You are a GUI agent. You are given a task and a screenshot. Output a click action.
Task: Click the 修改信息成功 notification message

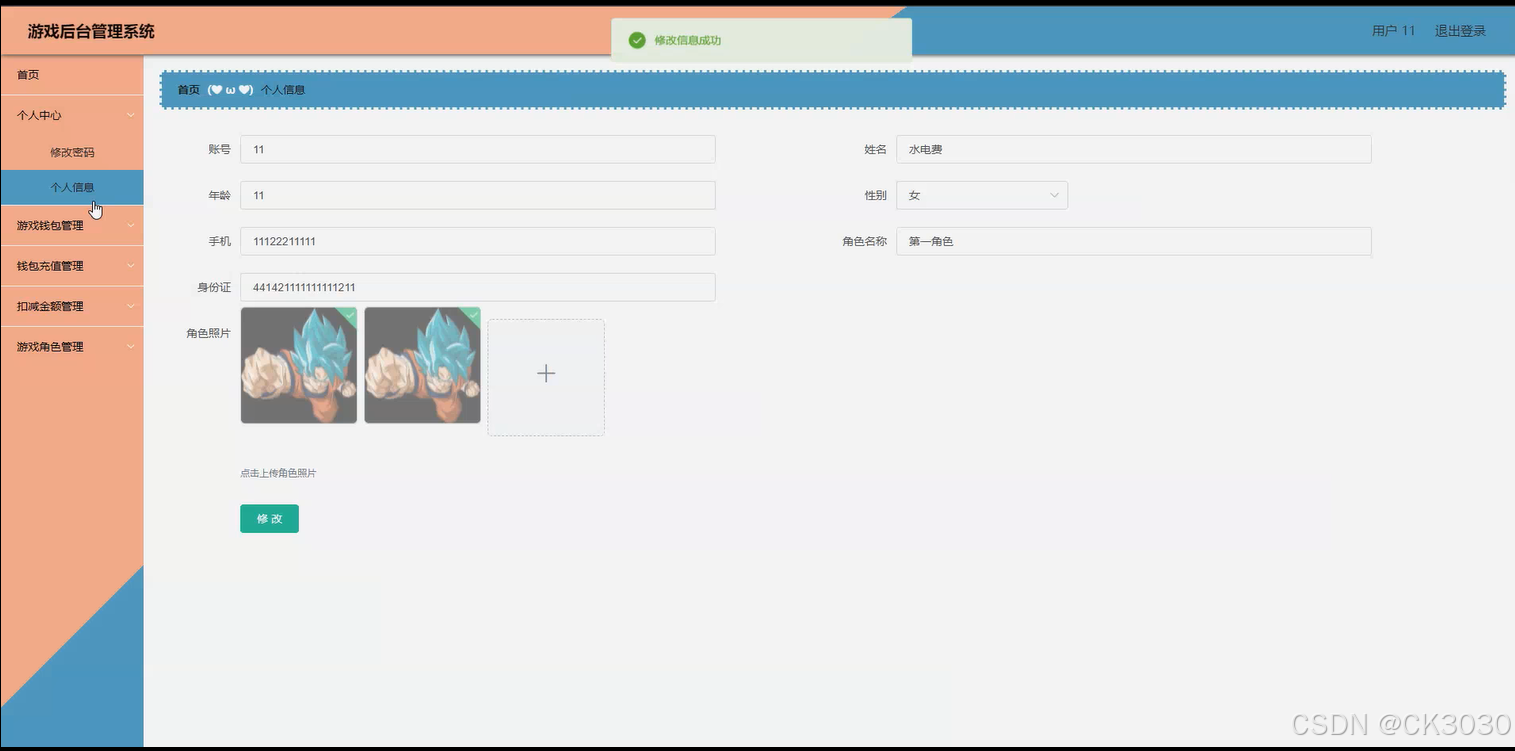click(688, 41)
